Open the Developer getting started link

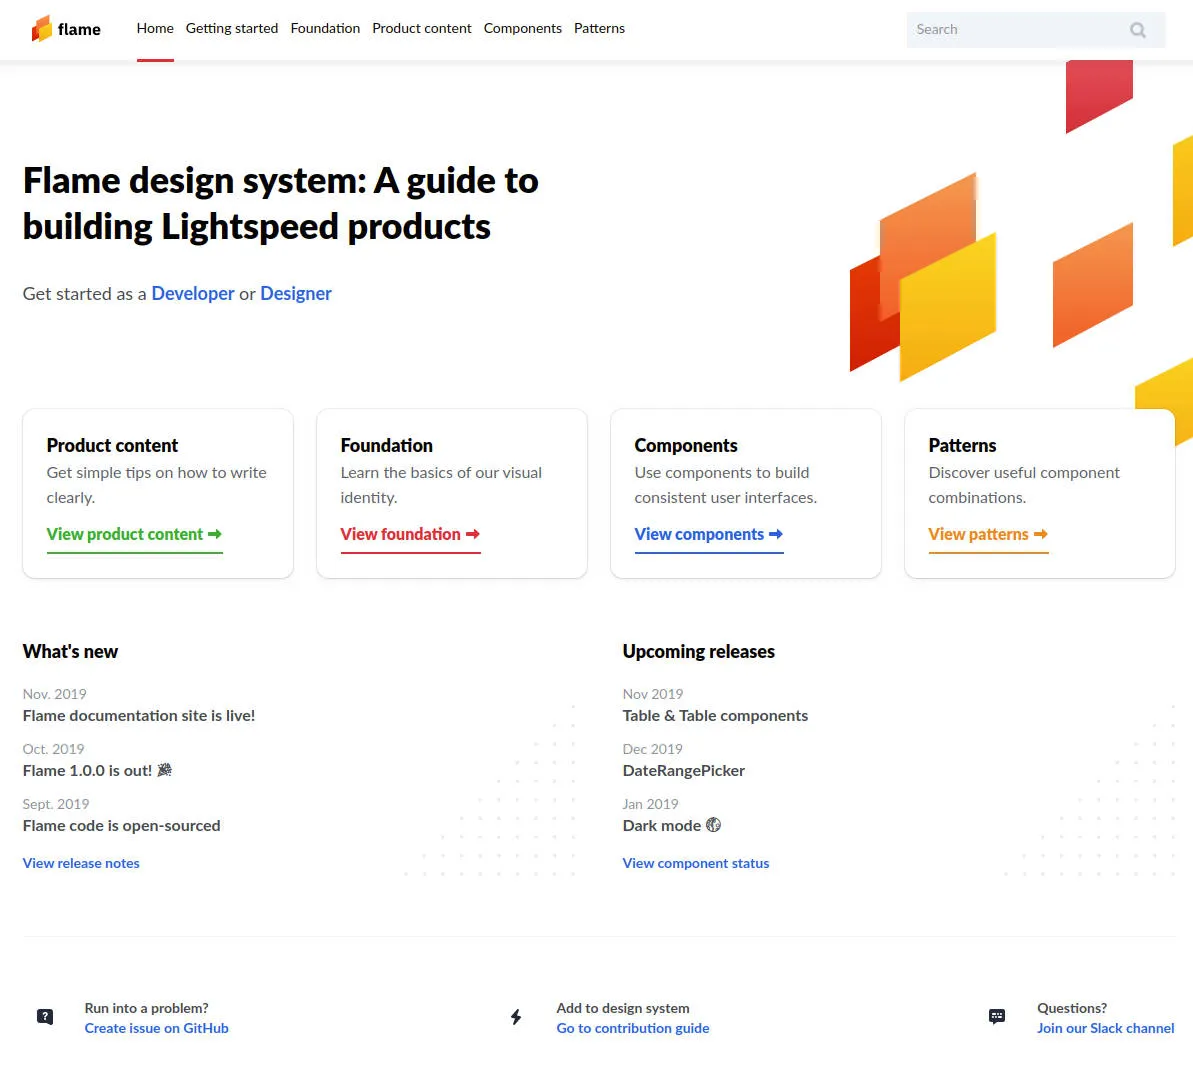click(193, 293)
